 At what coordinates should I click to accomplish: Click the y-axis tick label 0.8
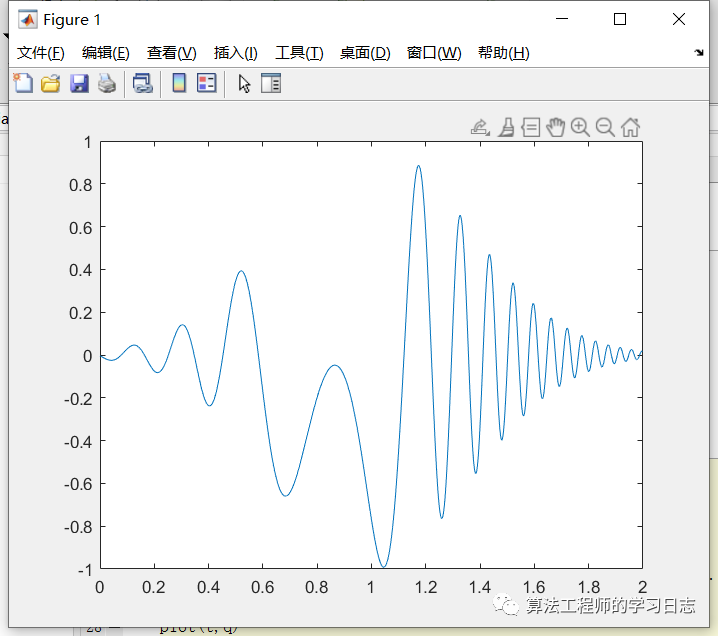[x=81, y=185]
